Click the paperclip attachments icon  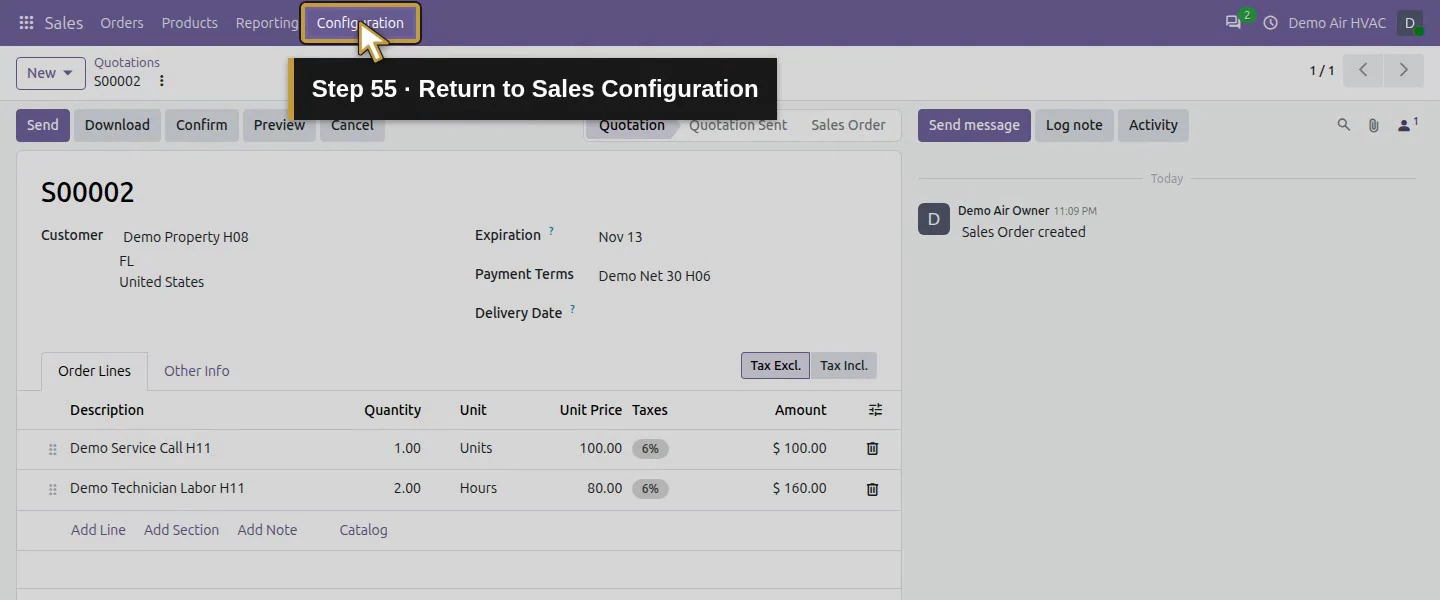click(1374, 125)
